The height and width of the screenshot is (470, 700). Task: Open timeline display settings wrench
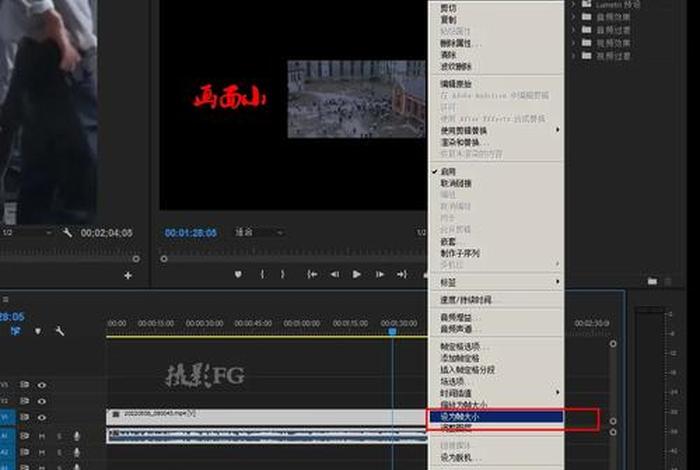[59, 331]
